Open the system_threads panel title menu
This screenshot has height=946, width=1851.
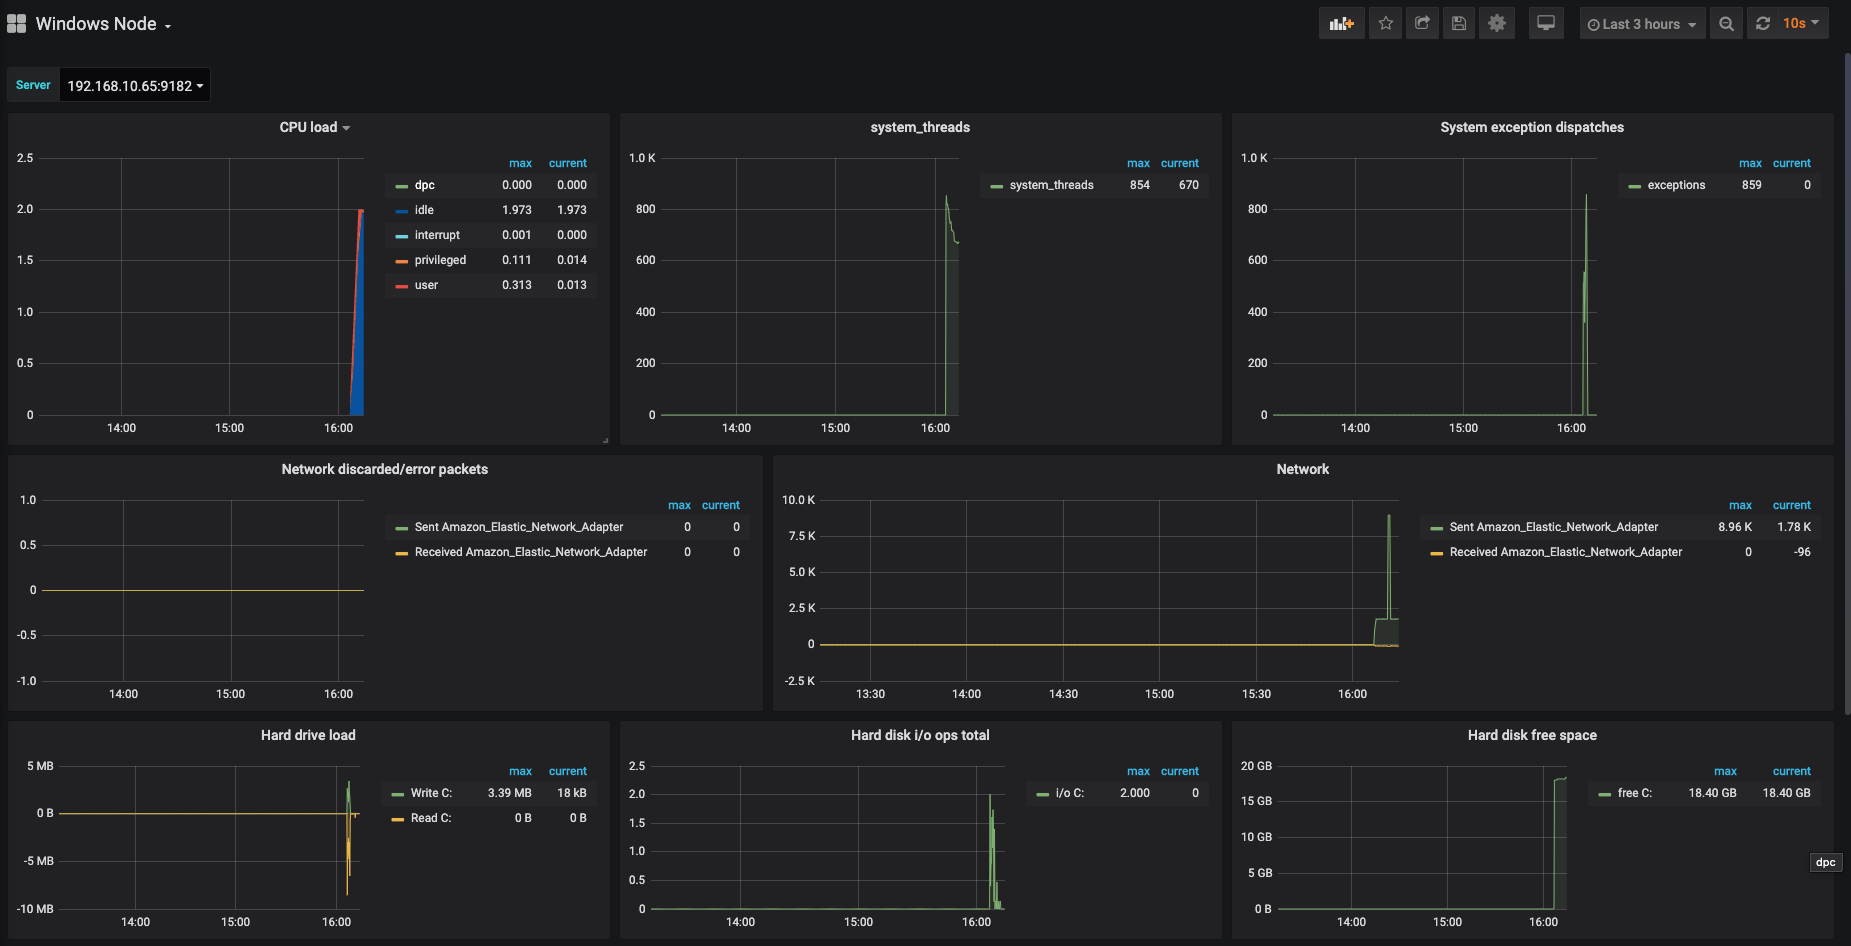(x=920, y=127)
